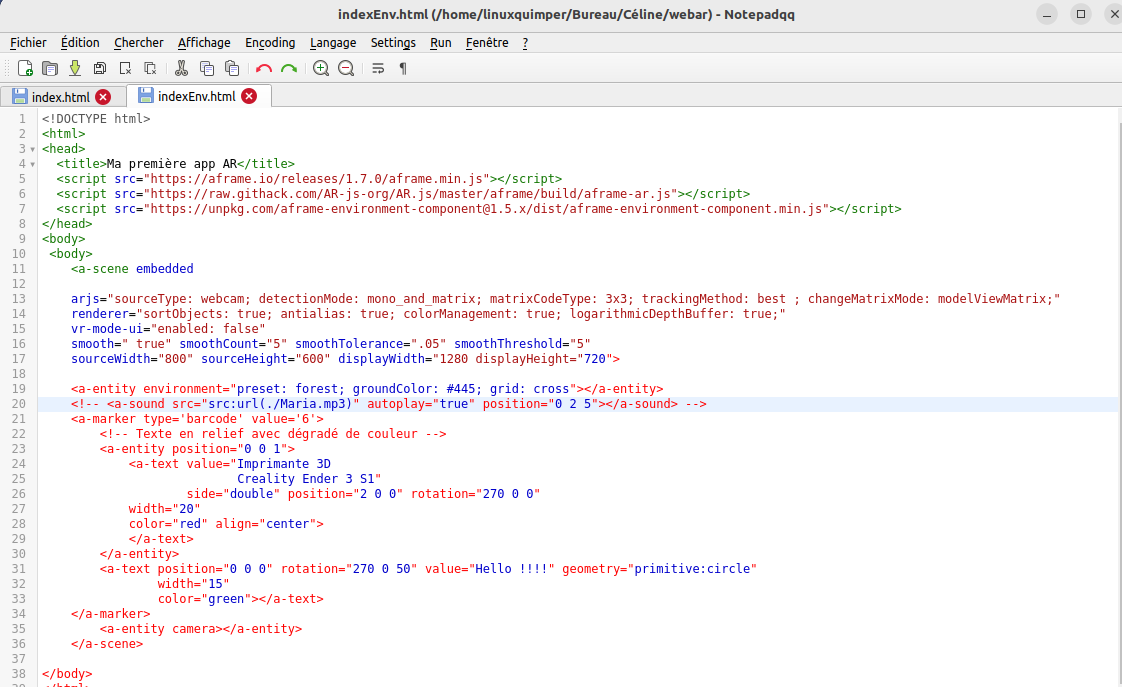1122x687 pixels.
Task: Copy selection using the toolbar Copy icon
Action: click(x=207, y=69)
